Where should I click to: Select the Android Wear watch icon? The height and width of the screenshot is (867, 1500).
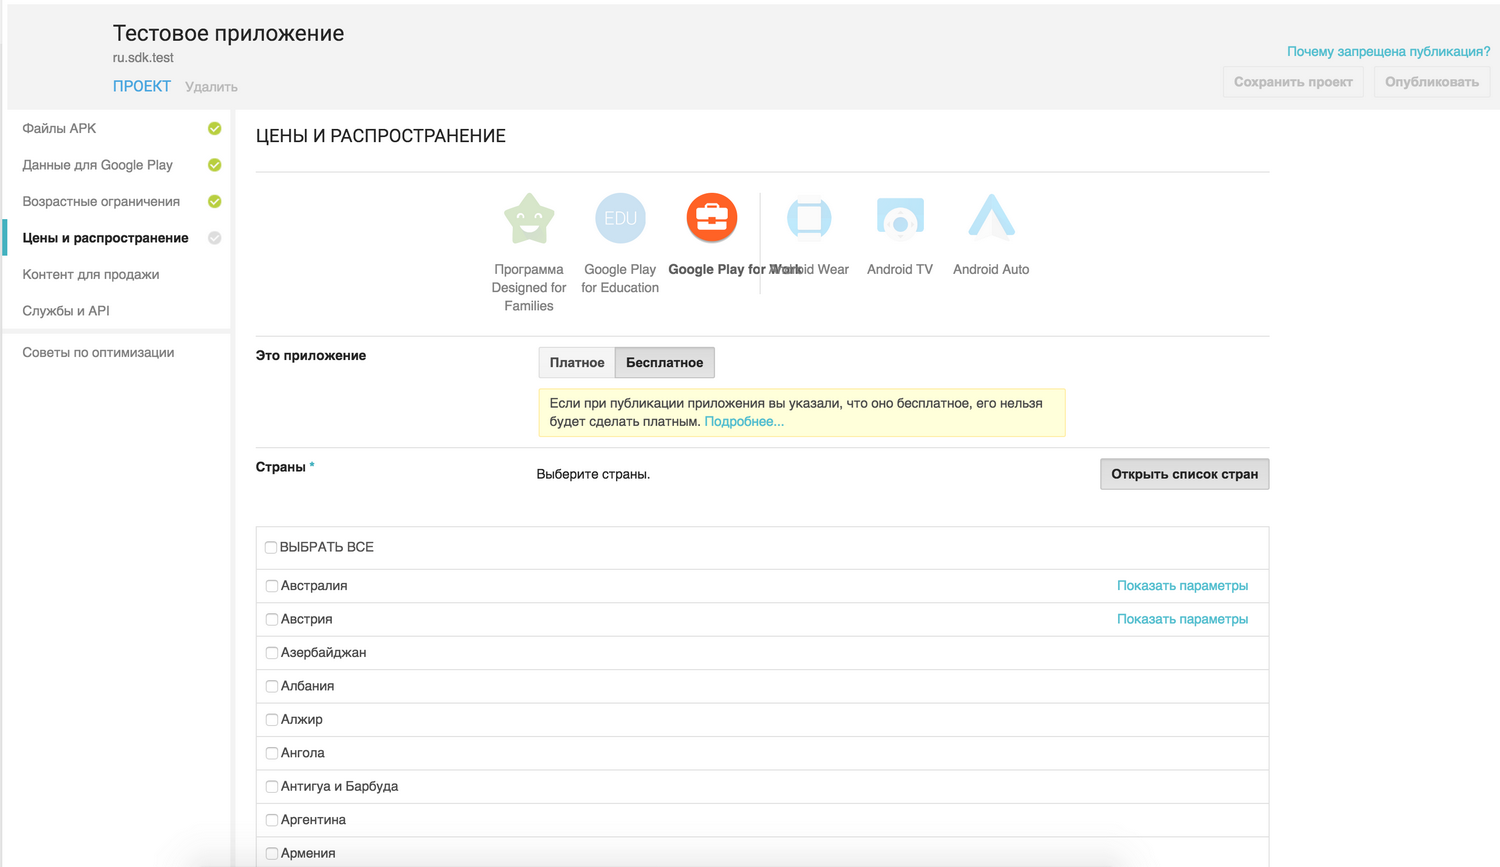tap(809, 218)
